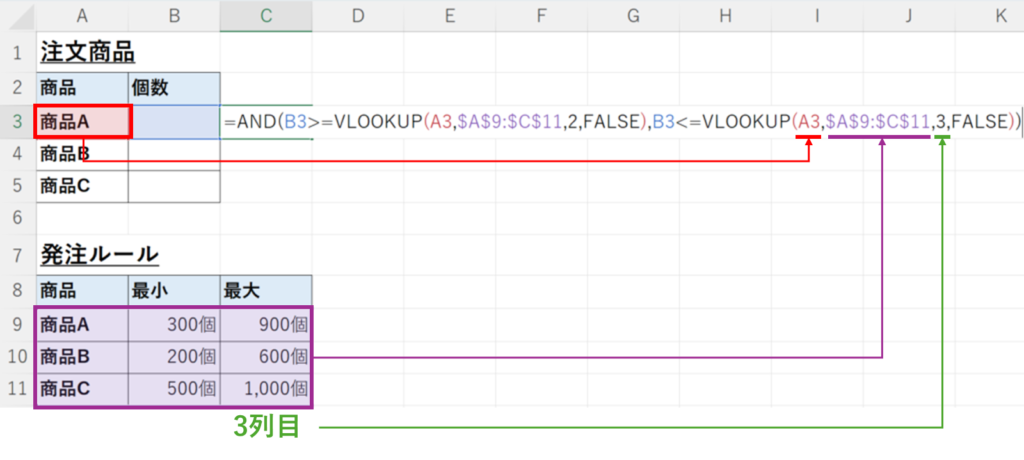Select row 9 header
This screenshot has width=1024, height=460.
(18, 323)
